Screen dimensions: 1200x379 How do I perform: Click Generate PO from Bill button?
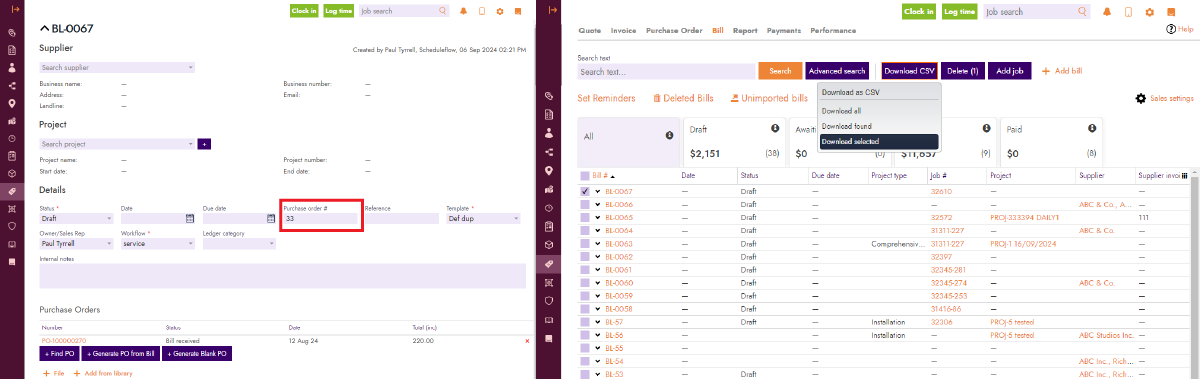coord(120,354)
